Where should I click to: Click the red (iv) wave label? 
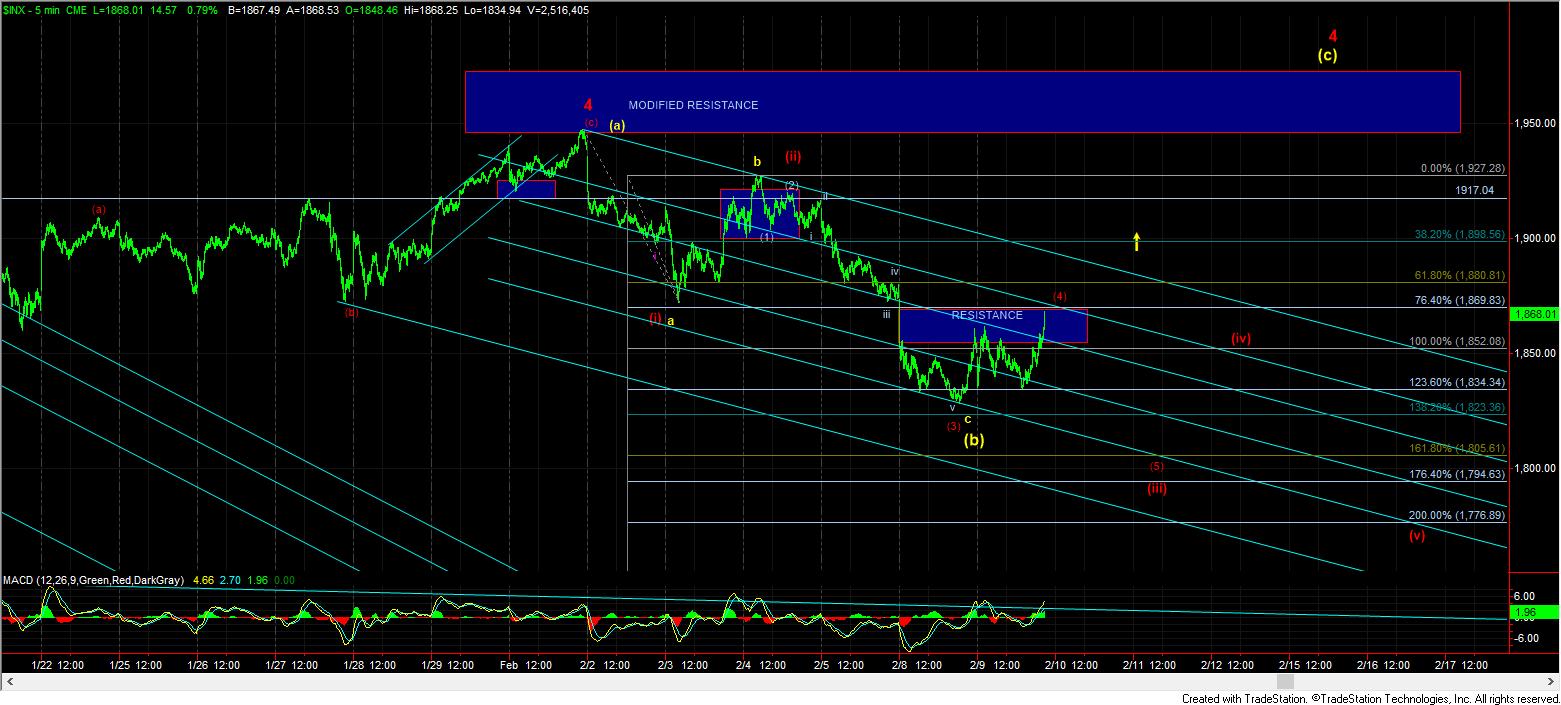[1241, 338]
